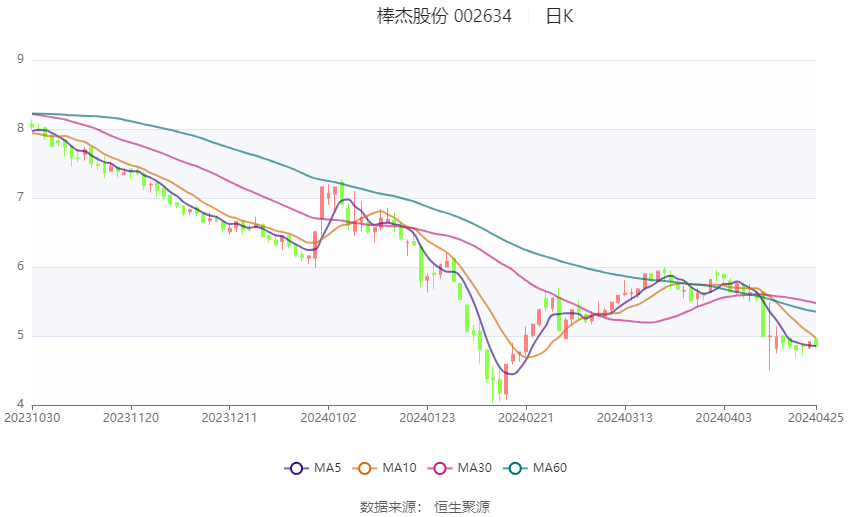Click the 日K label in title
The width and height of the screenshot is (850, 517).
[x=559, y=16]
